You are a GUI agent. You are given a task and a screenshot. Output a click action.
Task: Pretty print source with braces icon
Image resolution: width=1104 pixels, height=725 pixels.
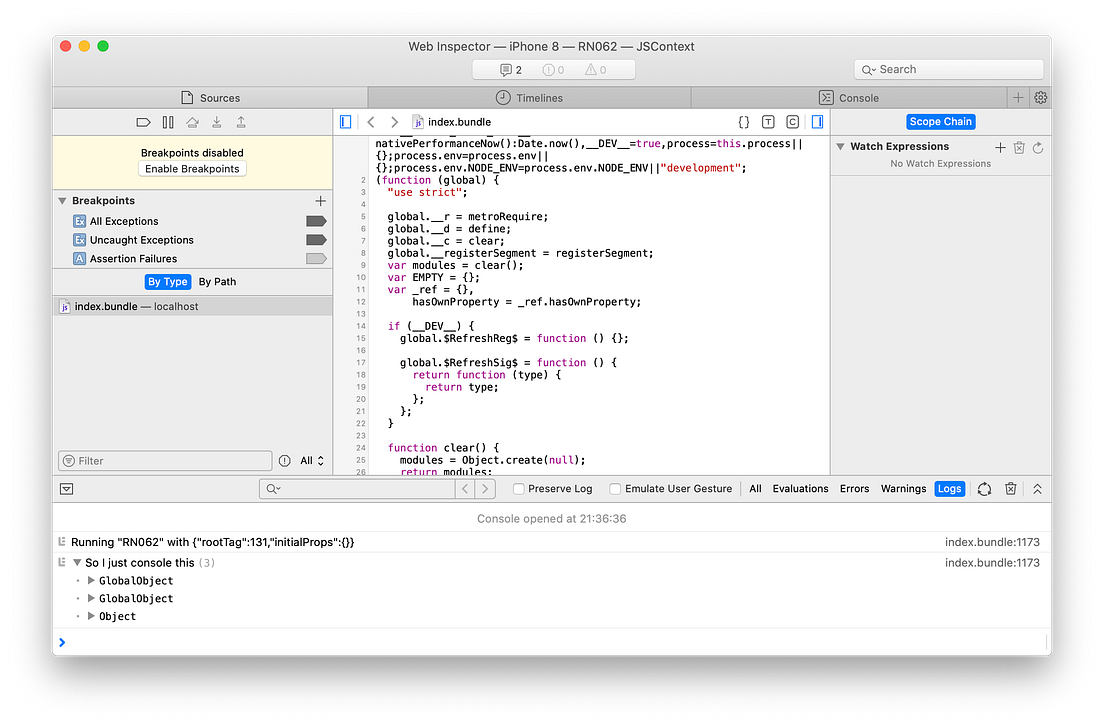[744, 122]
